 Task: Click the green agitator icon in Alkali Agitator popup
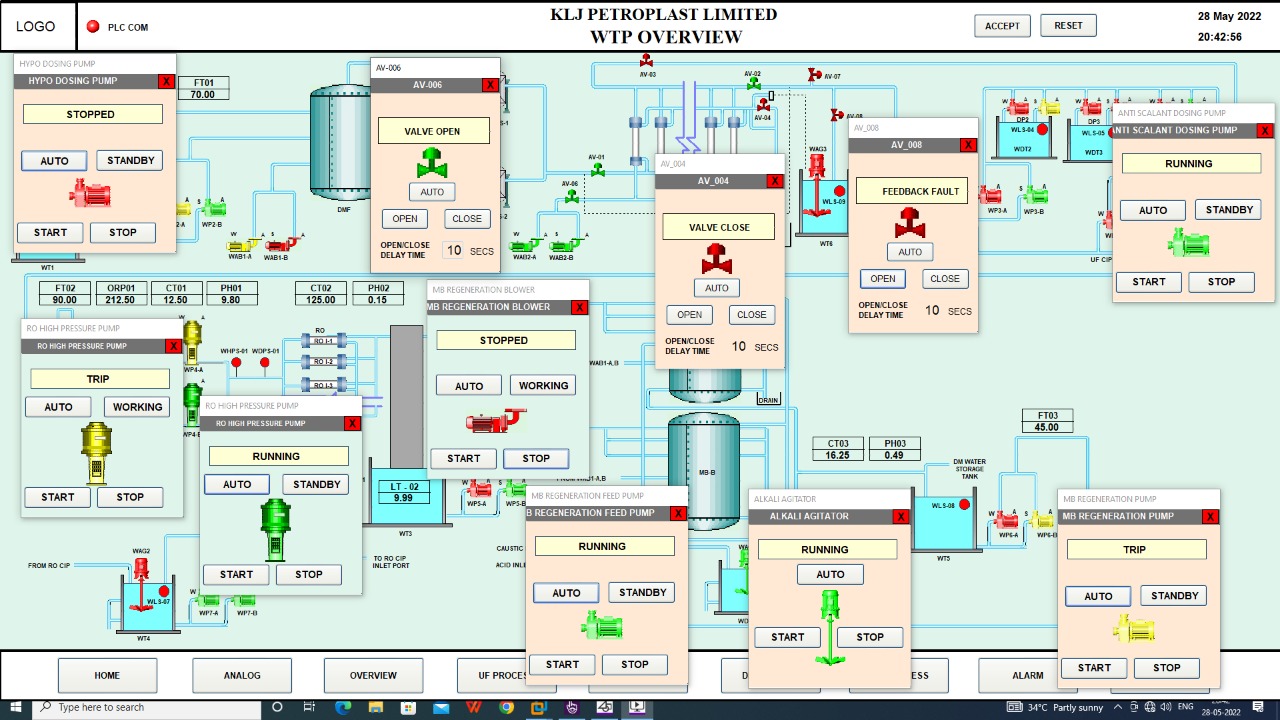828,626
